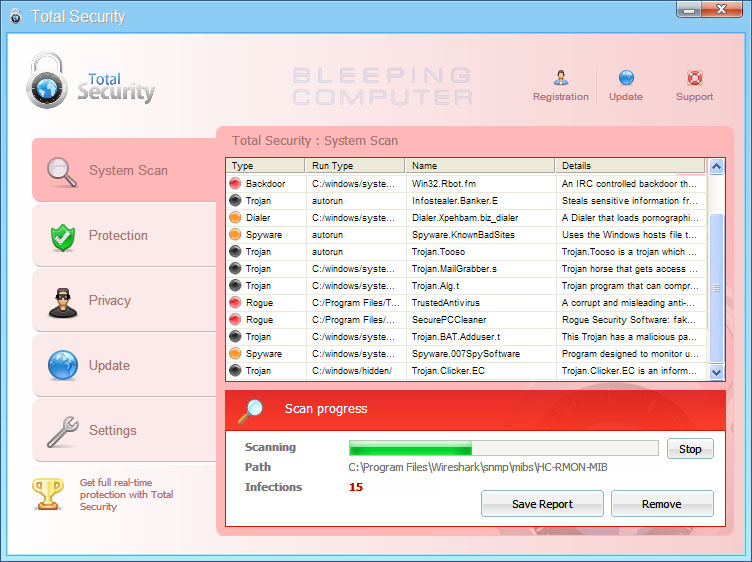Go to the Settings tab
This screenshot has height=562, width=752.
coord(124,431)
